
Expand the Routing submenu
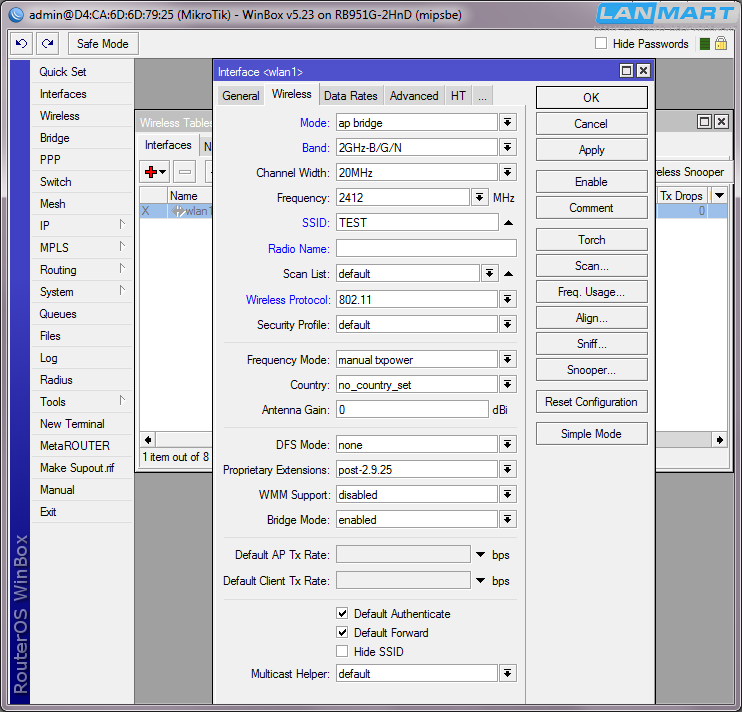click(81, 270)
